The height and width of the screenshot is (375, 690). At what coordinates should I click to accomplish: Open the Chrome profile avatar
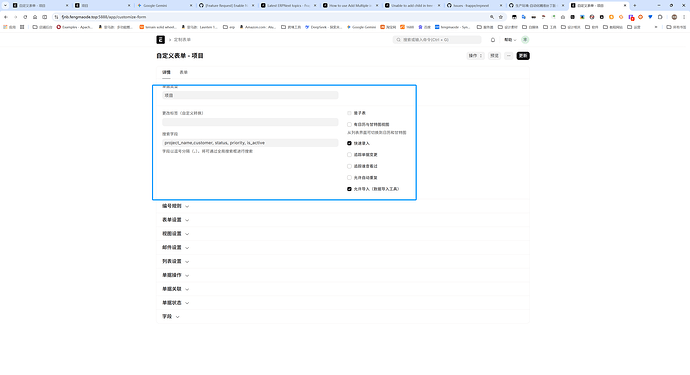(674, 17)
